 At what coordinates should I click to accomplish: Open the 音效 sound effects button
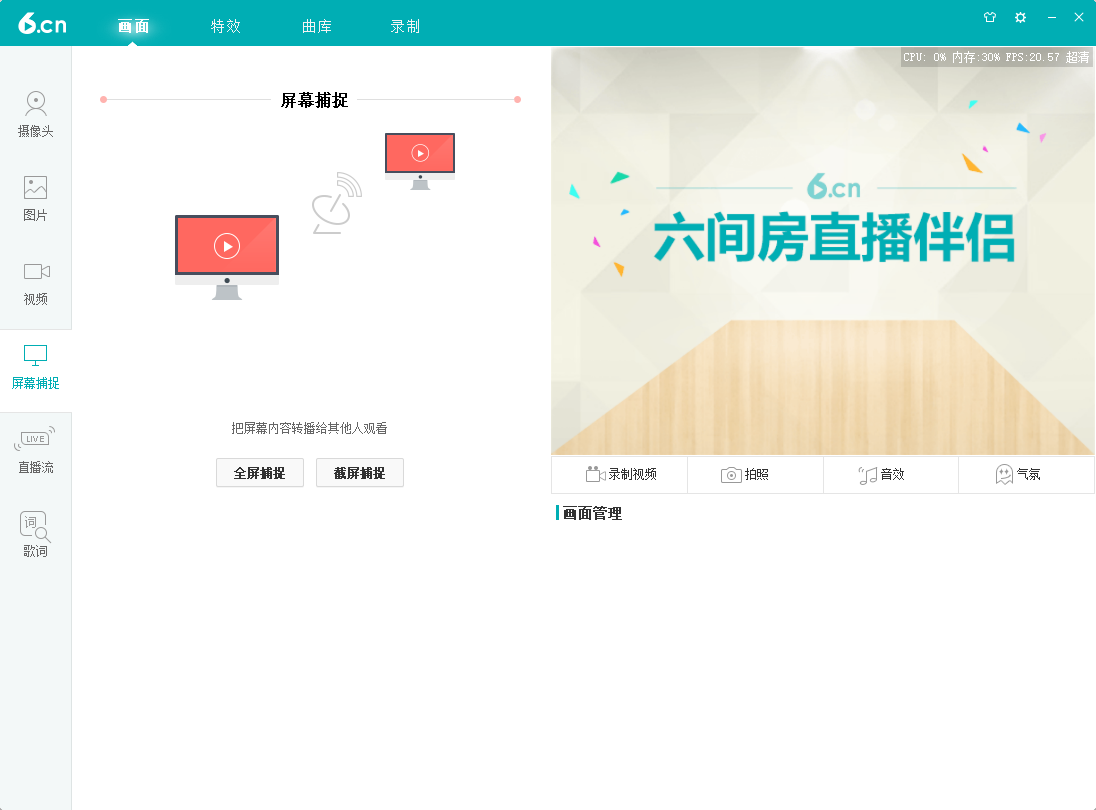tap(890, 475)
